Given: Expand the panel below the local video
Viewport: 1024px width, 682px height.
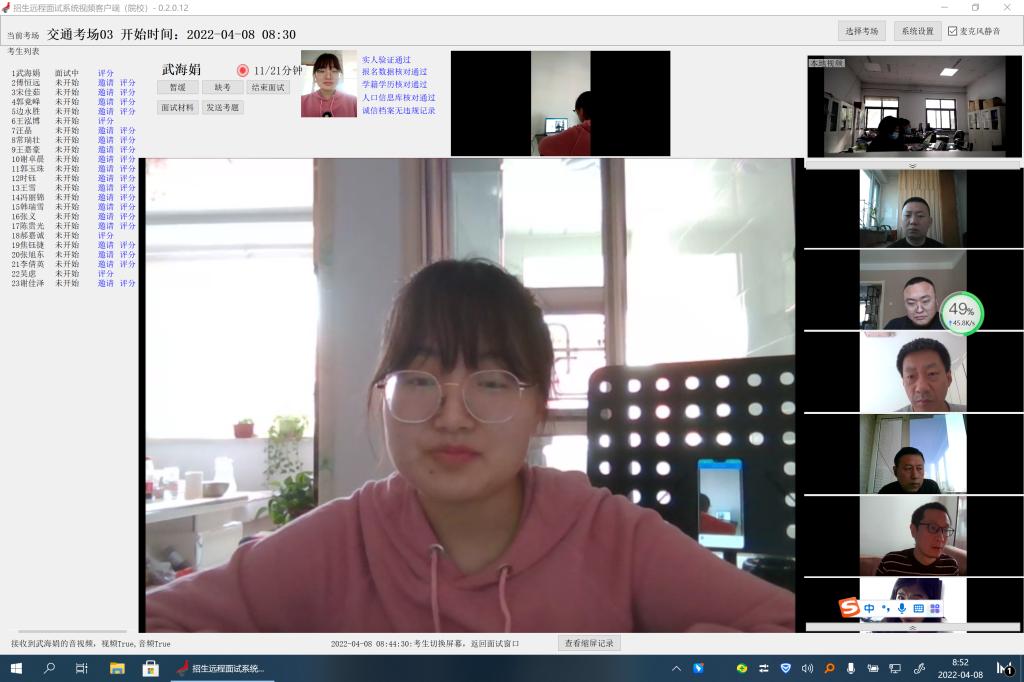Looking at the screenshot, I should point(912,165).
